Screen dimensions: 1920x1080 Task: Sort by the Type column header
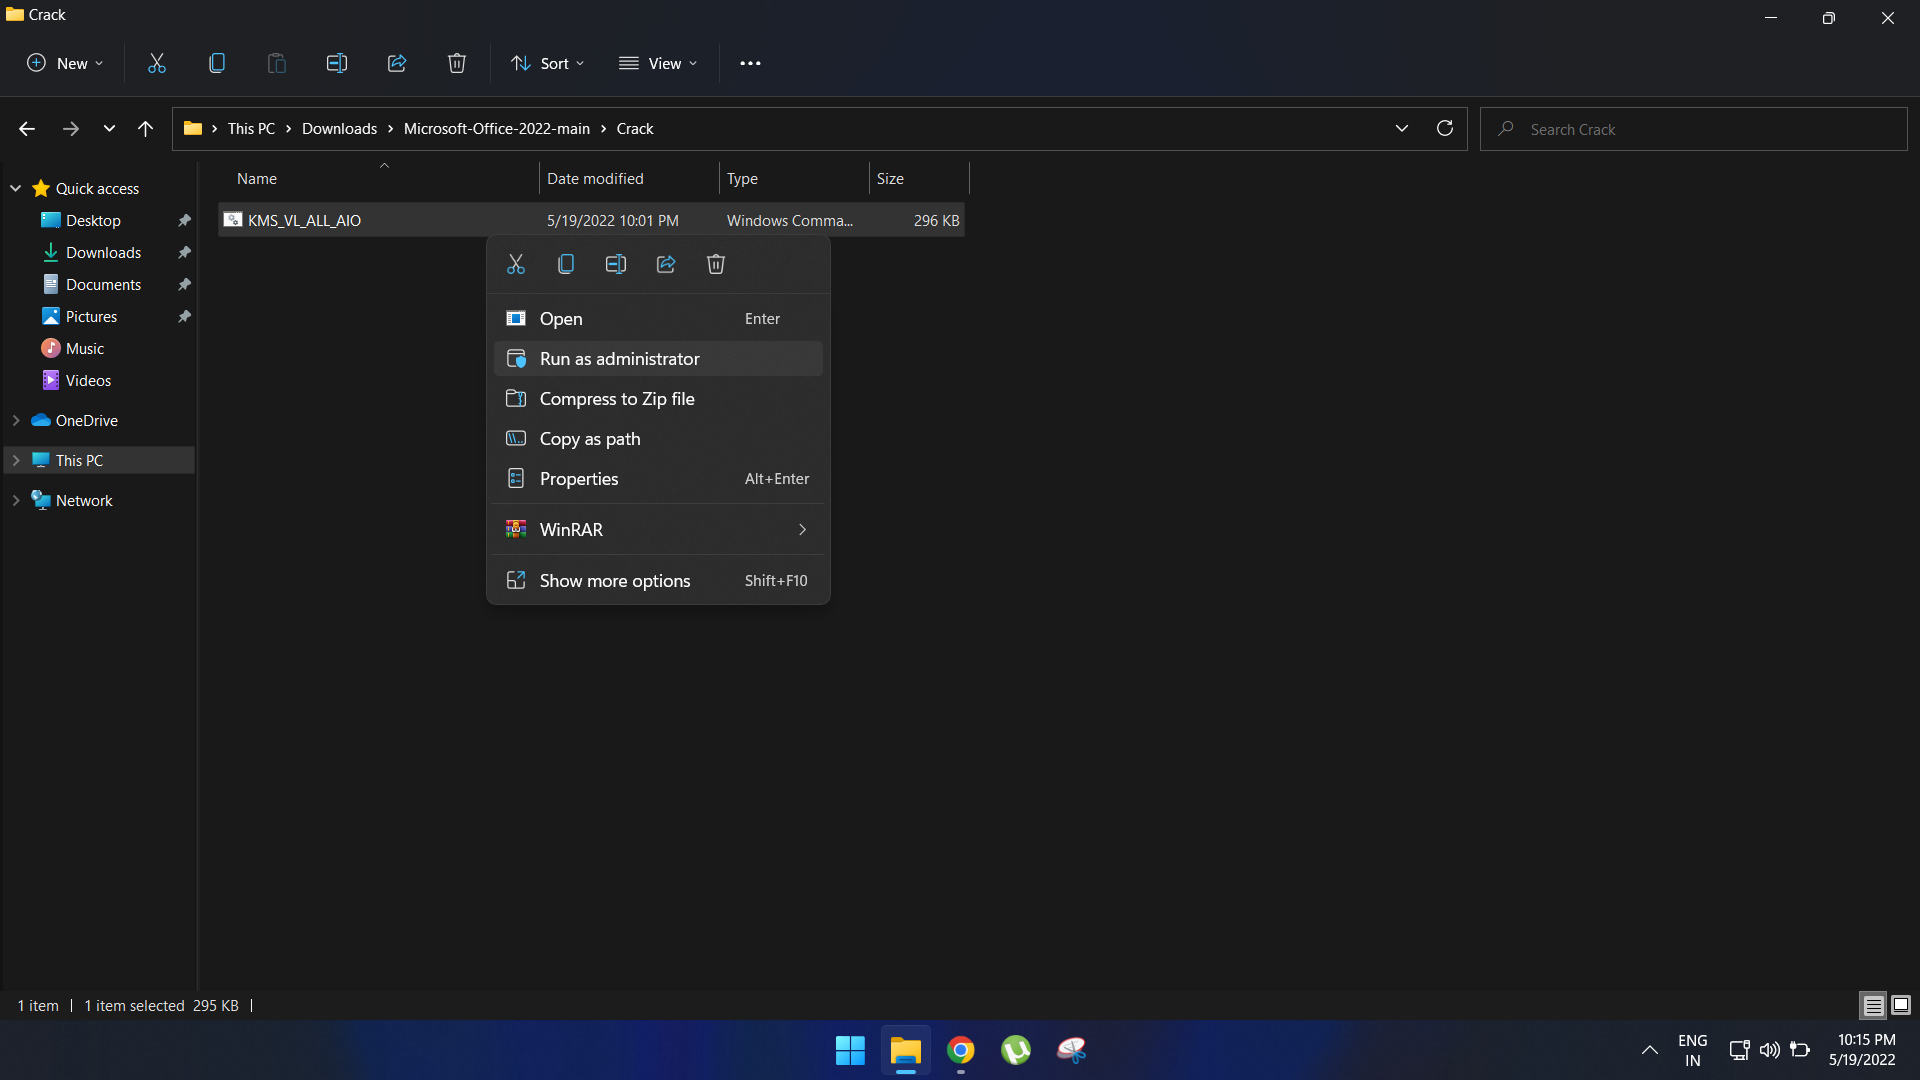[794, 178]
